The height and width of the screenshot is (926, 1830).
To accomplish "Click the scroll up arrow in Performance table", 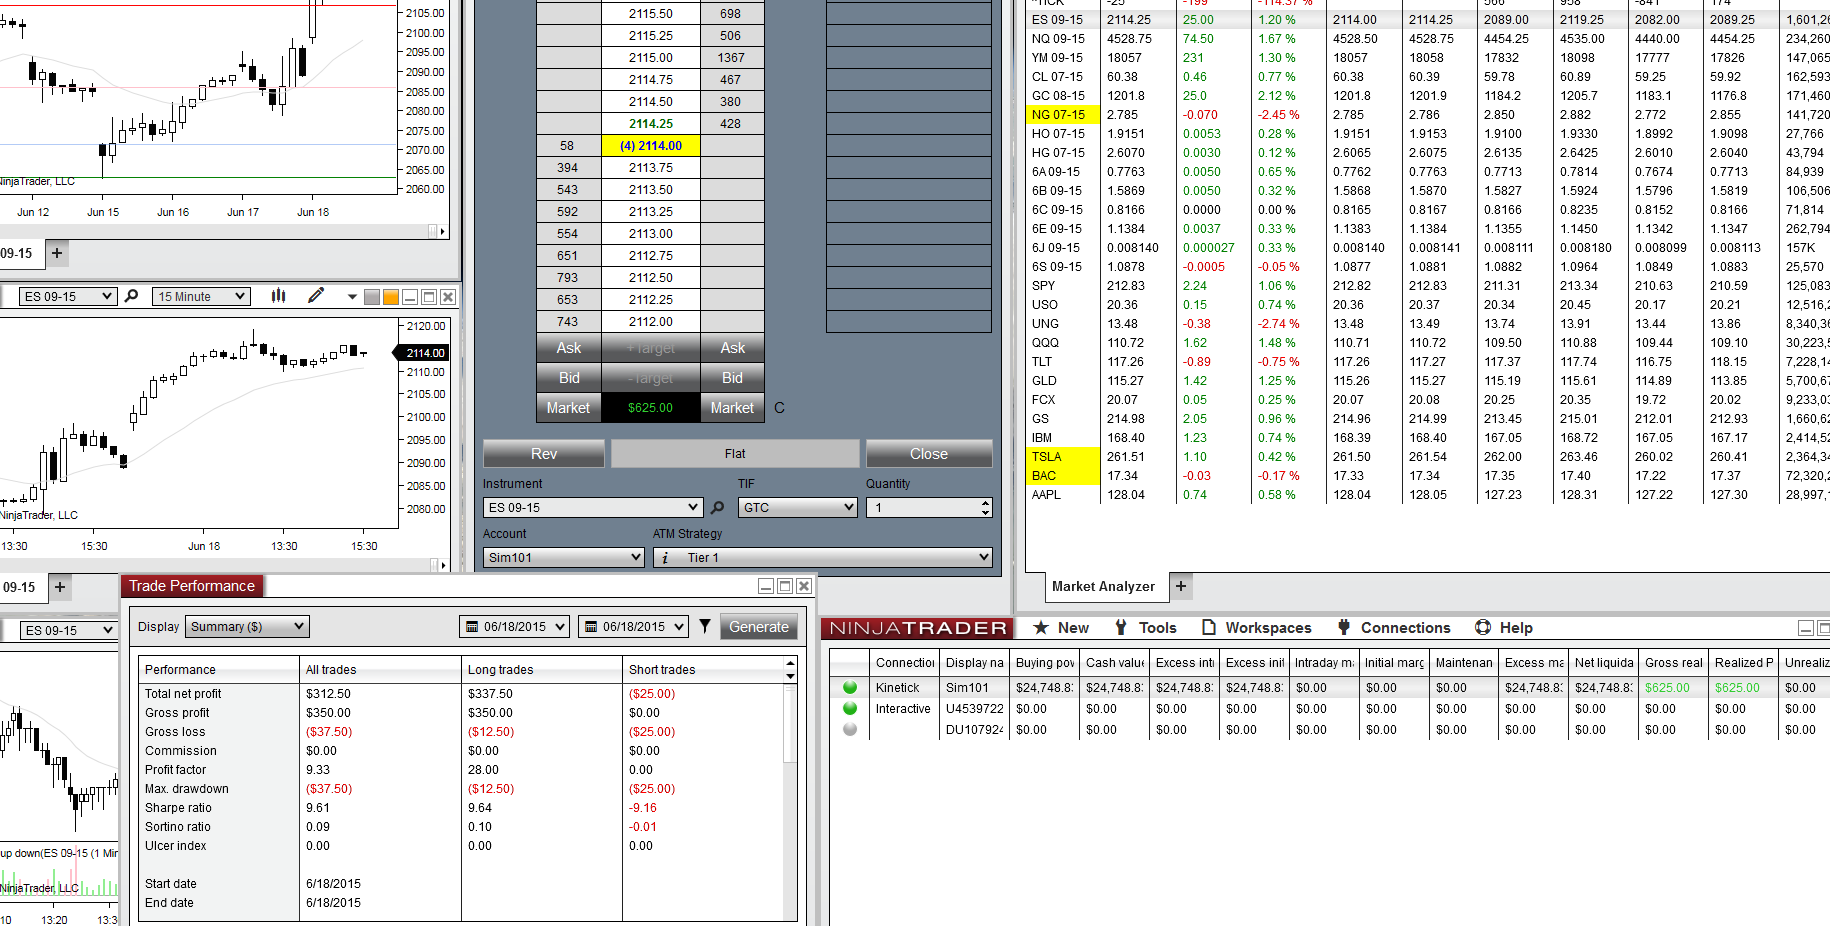I will coord(791,663).
